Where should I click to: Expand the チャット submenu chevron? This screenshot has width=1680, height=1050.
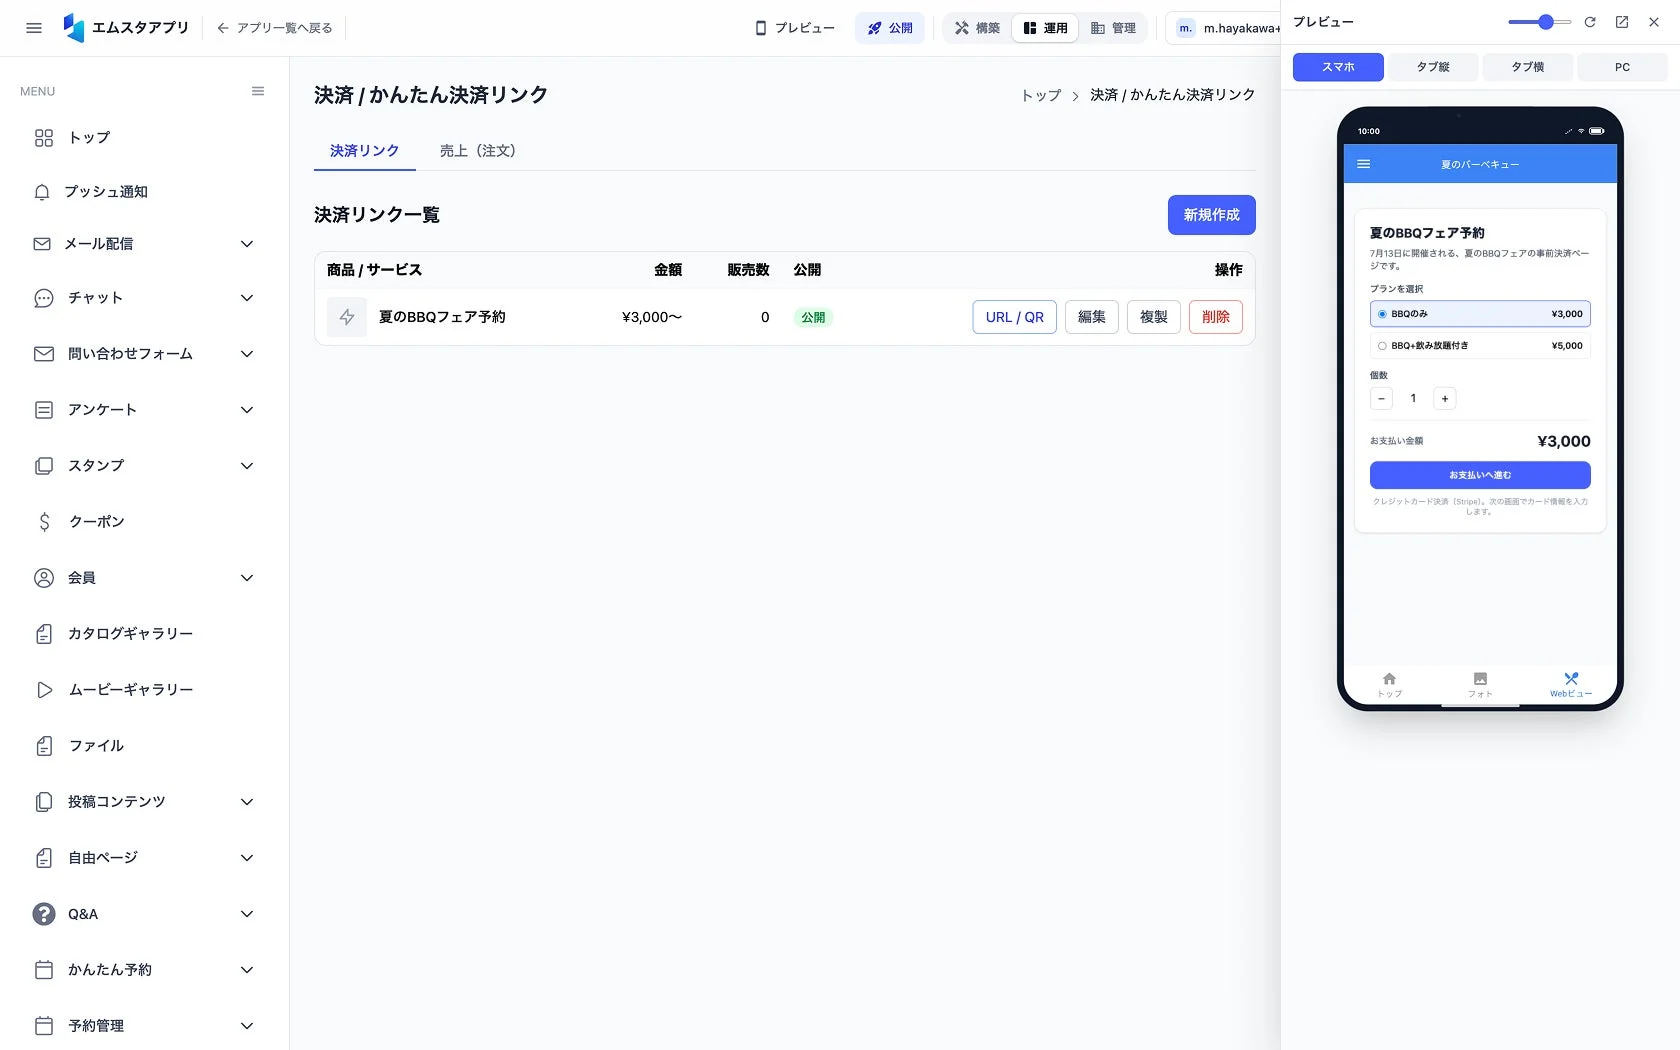[247, 298]
